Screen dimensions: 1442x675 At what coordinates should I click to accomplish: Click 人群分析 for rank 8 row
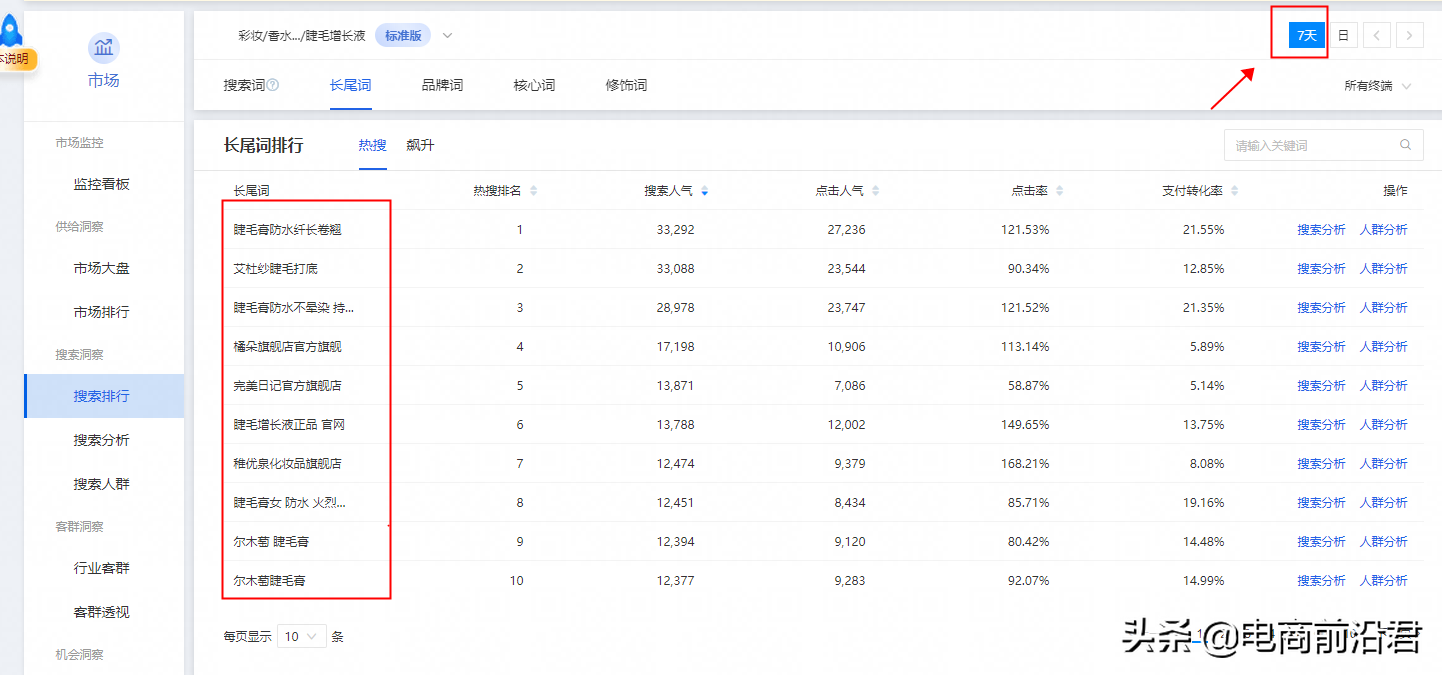pos(1383,503)
